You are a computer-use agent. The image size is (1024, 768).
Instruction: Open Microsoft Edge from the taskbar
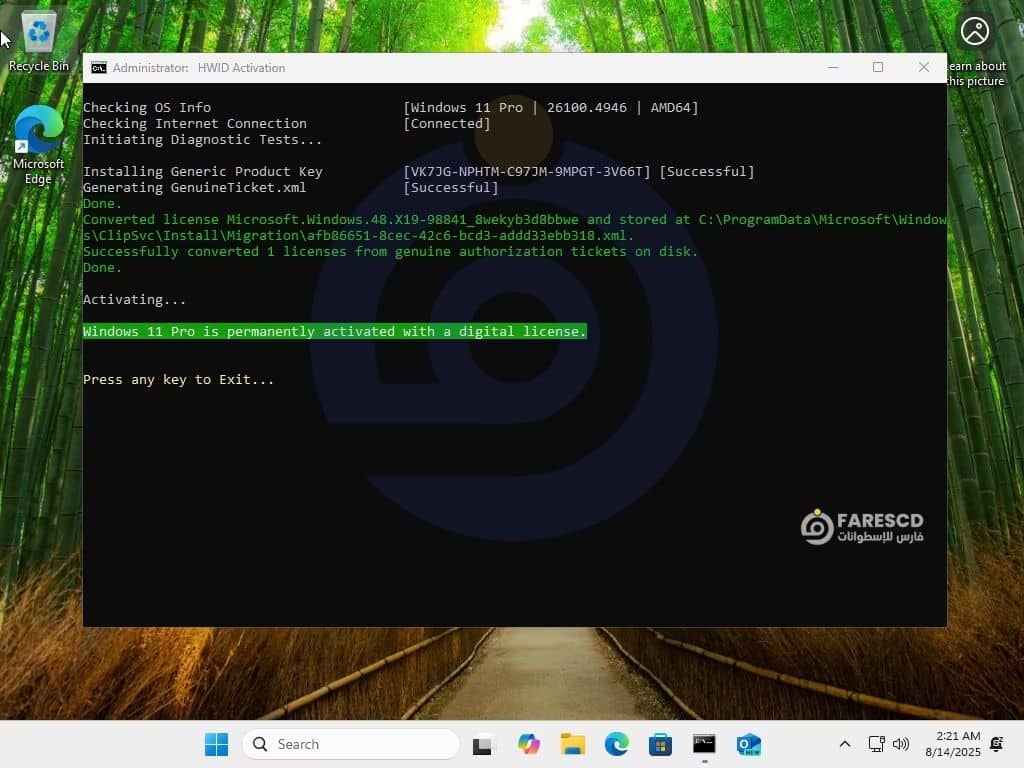616,744
